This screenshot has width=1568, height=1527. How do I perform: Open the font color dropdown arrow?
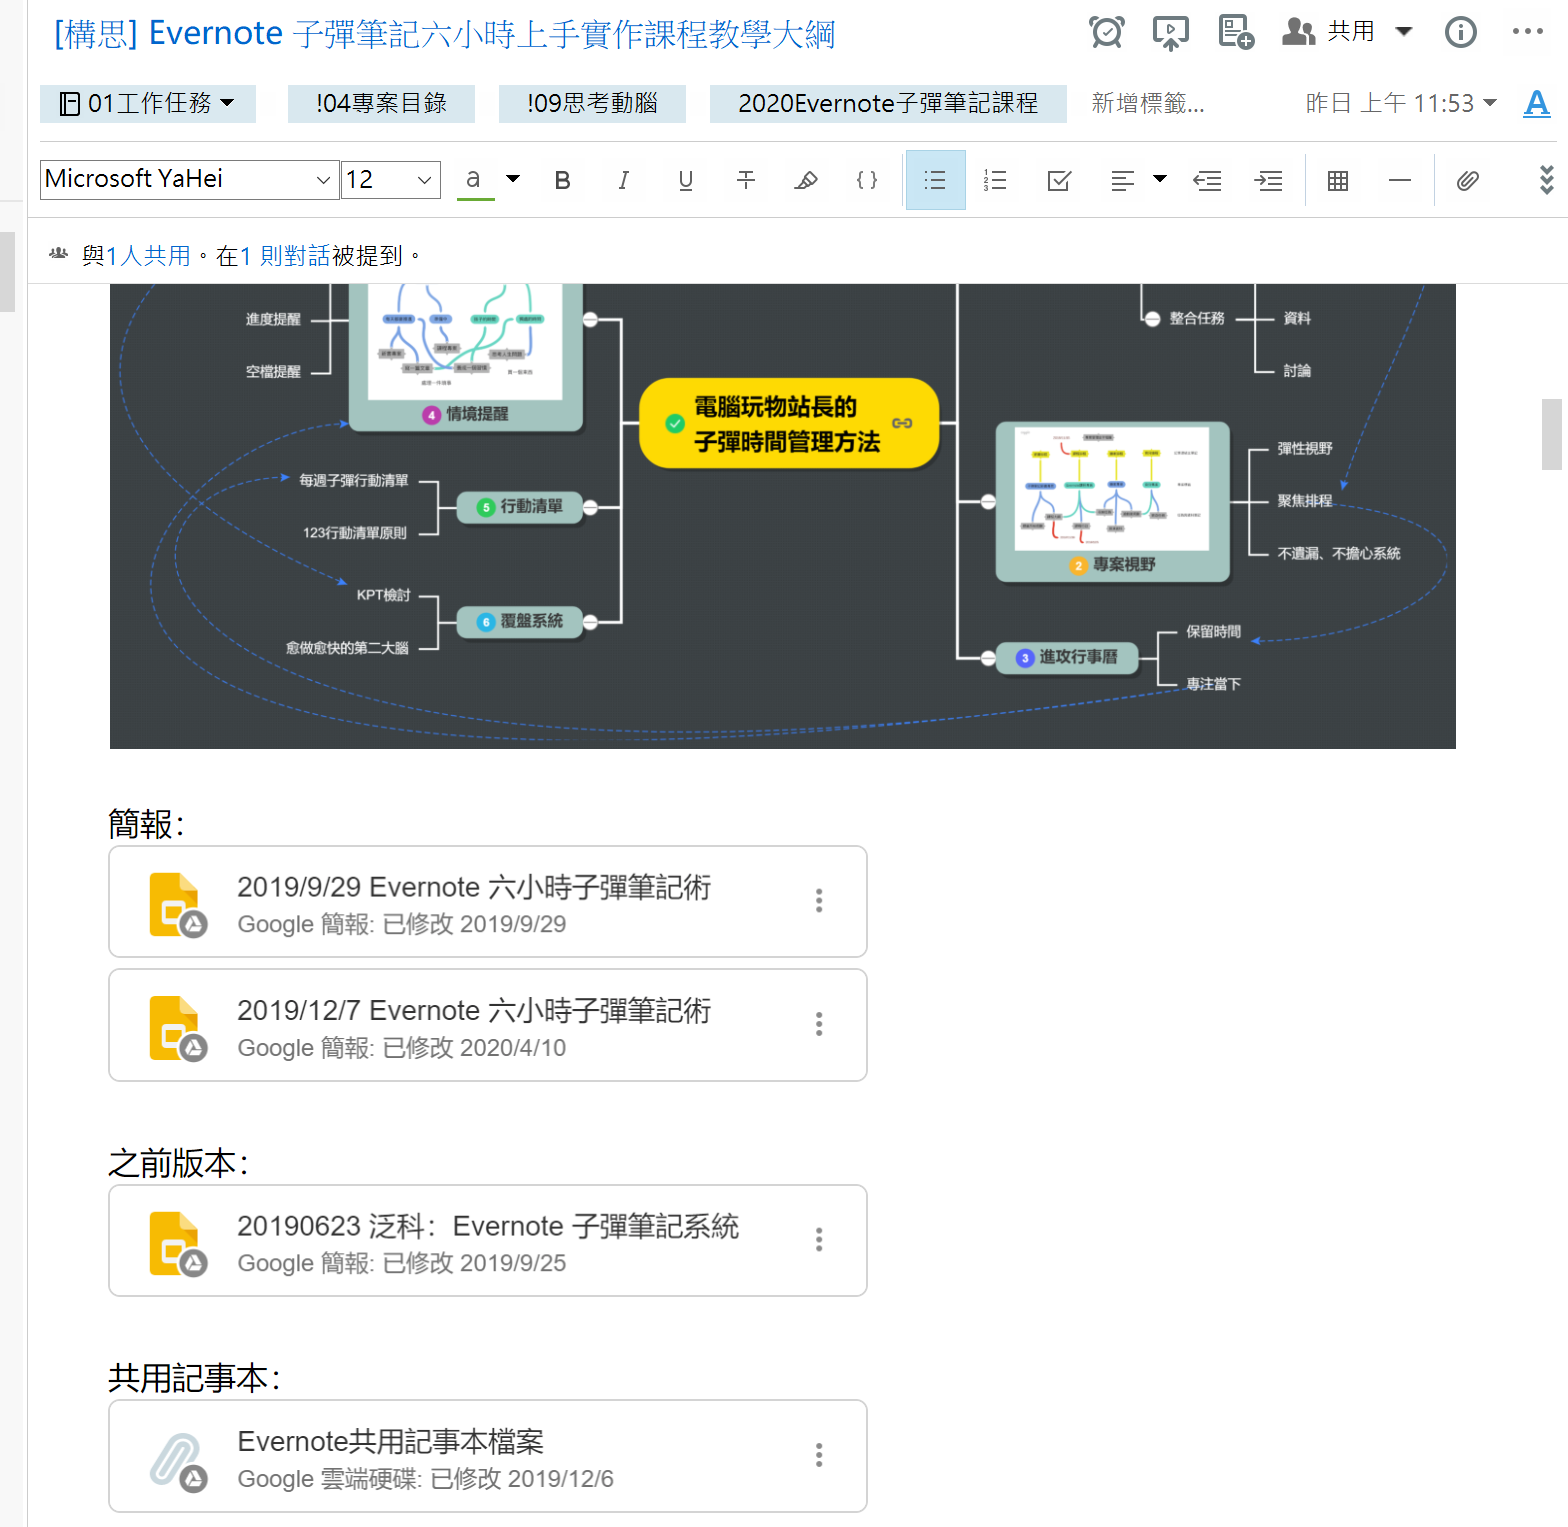513,179
